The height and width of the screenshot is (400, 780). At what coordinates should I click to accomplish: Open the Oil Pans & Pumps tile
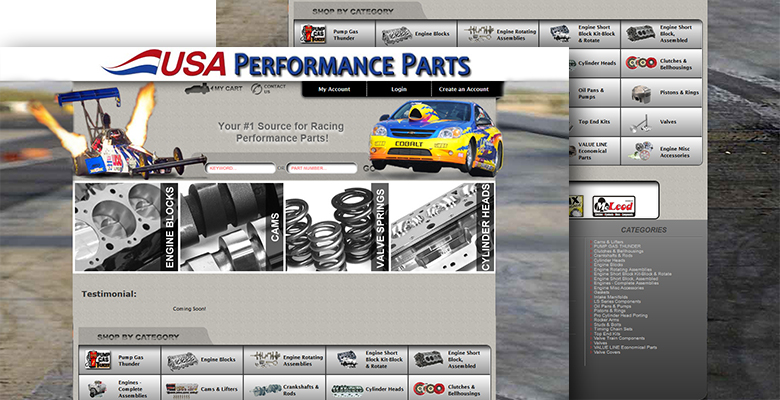pyautogui.click(x=595, y=93)
